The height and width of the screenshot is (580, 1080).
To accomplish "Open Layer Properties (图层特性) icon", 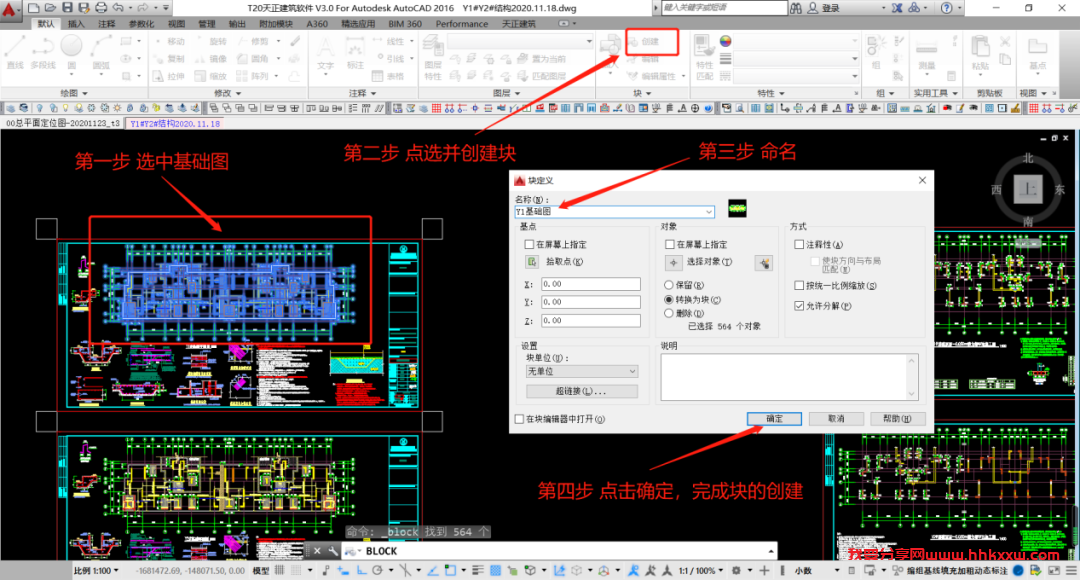I will tap(433, 58).
